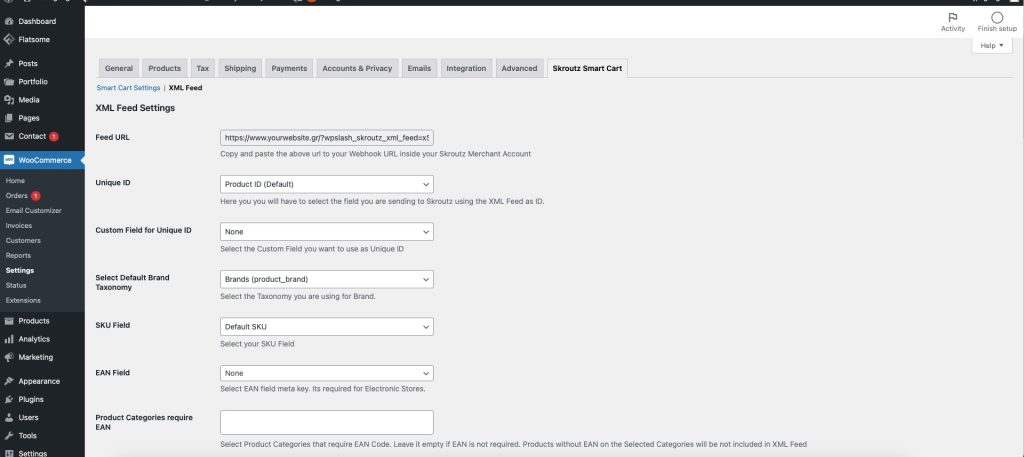
Task: Open Custom Field for Unique ID dropdown
Action: point(327,232)
